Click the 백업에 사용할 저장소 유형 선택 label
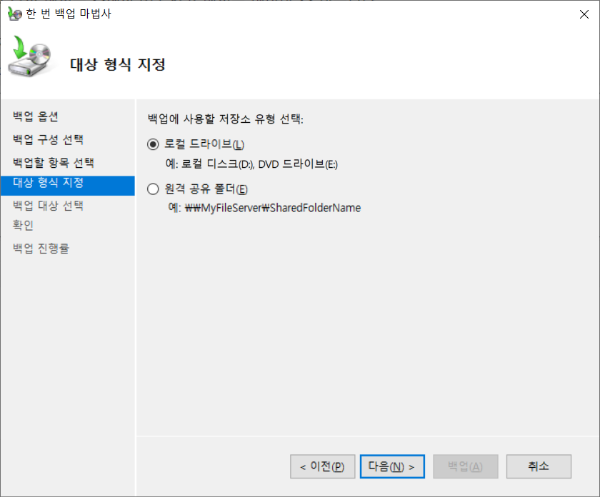This screenshot has width=600, height=497. (225, 119)
